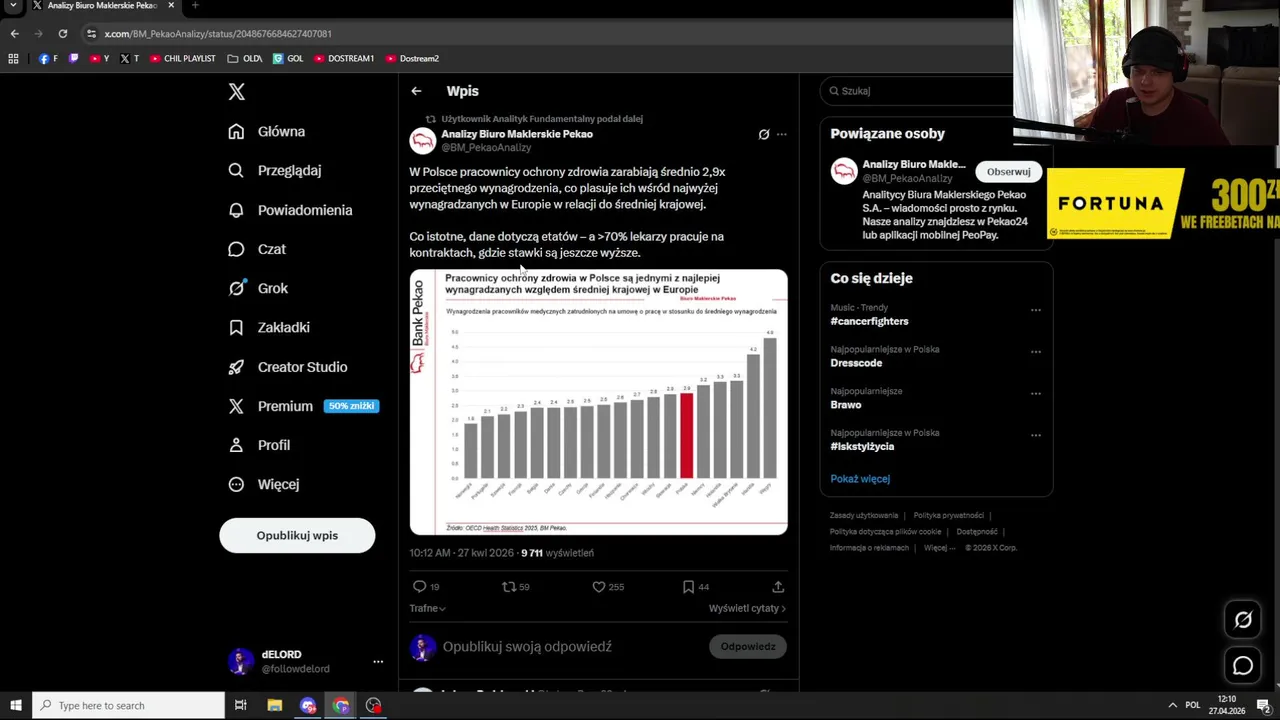Open Task View on taskbar
This screenshot has height=720, width=1280.
point(240,706)
